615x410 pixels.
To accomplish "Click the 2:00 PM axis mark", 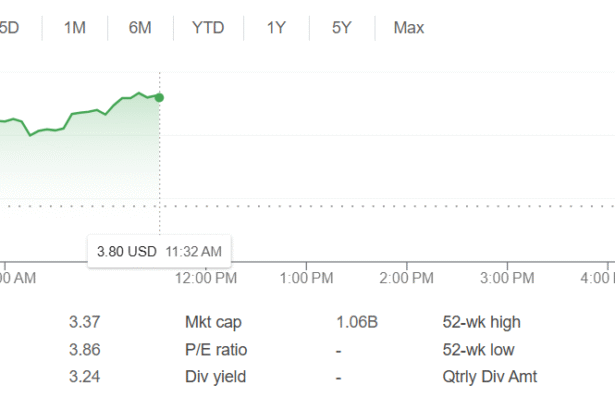I will coord(407,277).
